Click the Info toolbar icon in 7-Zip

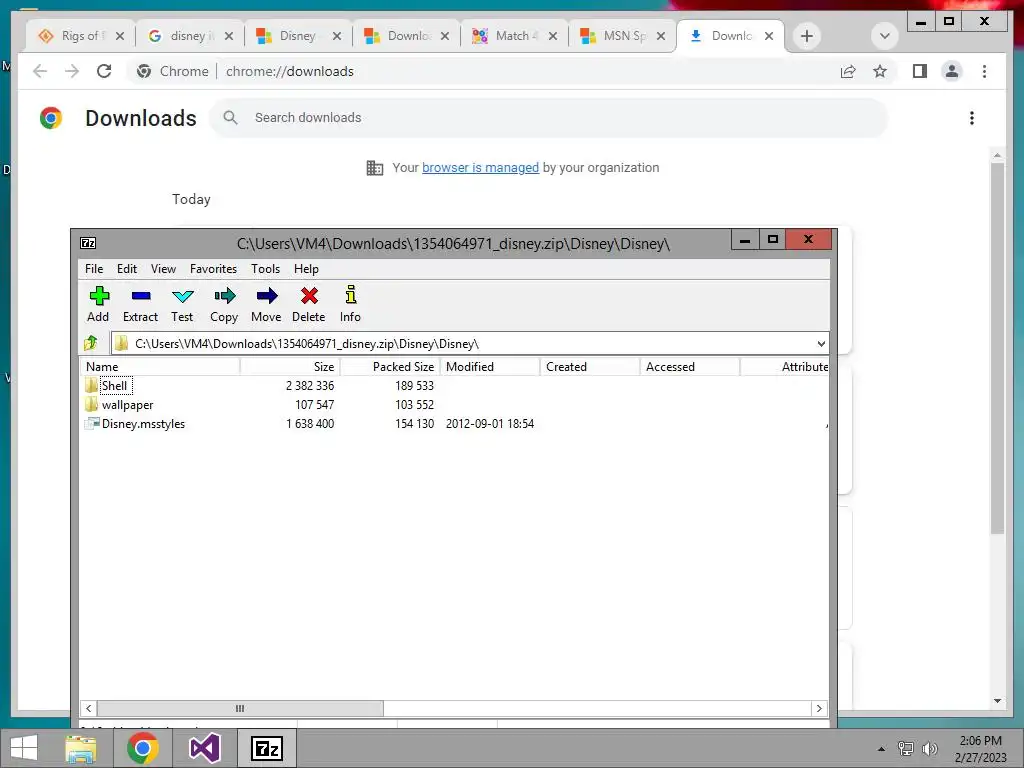point(351,304)
